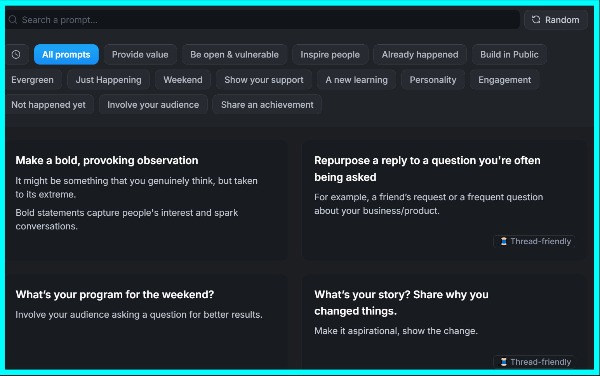
Task: Focus the Search a prompt field
Action: click(262, 20)
